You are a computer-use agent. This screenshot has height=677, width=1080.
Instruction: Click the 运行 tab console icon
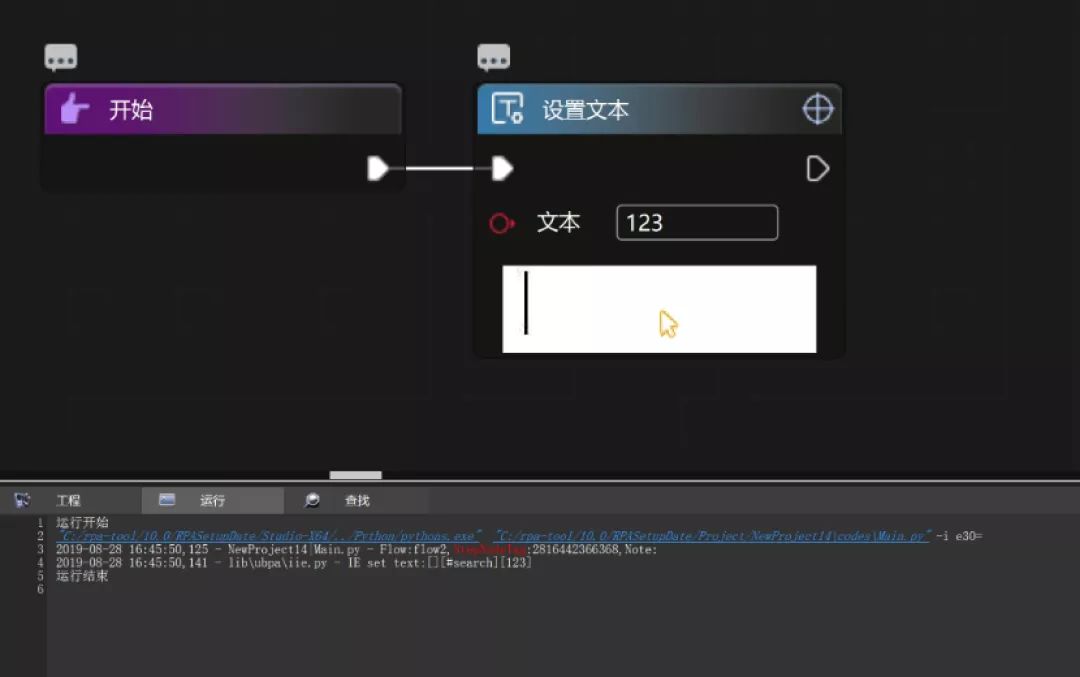coord(167,500)
